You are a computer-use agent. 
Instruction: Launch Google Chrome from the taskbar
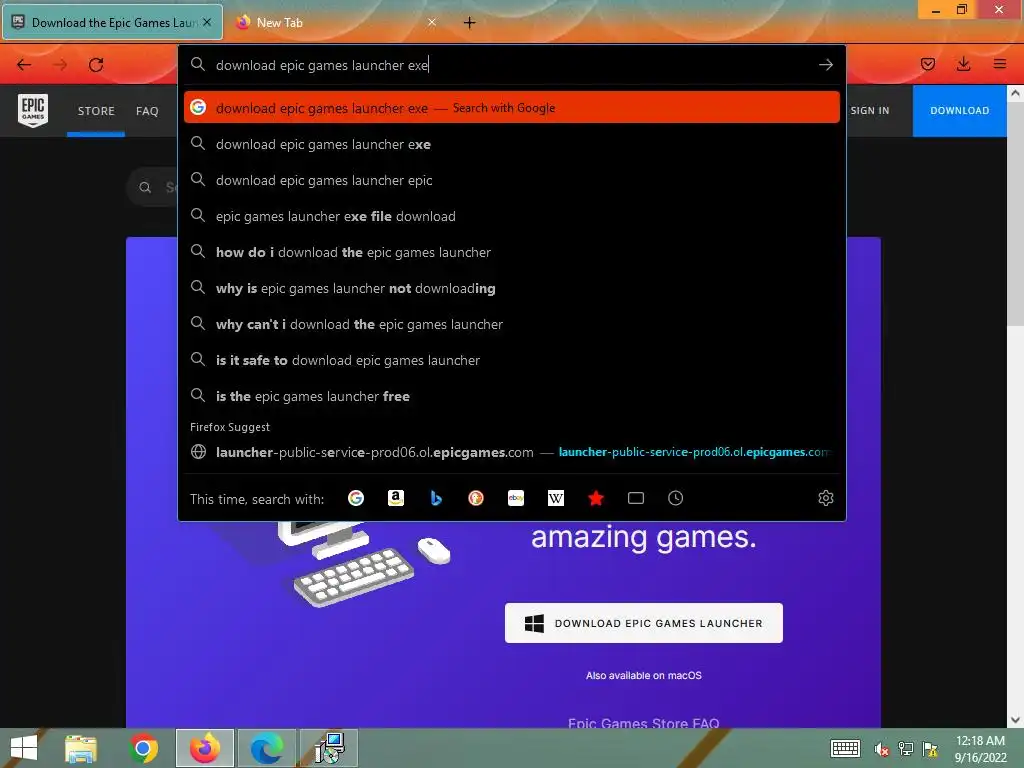coord(143,748)
